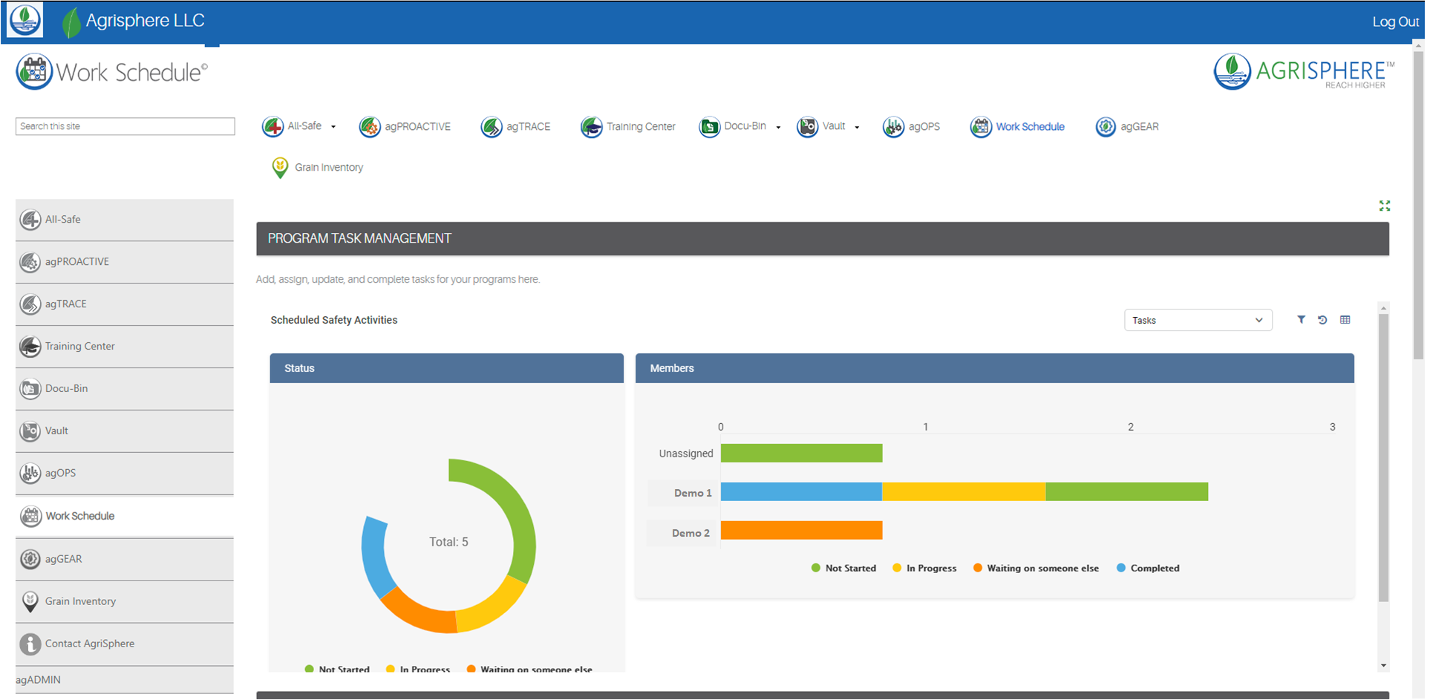Select agGEAR in the left sidebar
The width and height of the screenshot is (1433, 700).
point(125,559)
